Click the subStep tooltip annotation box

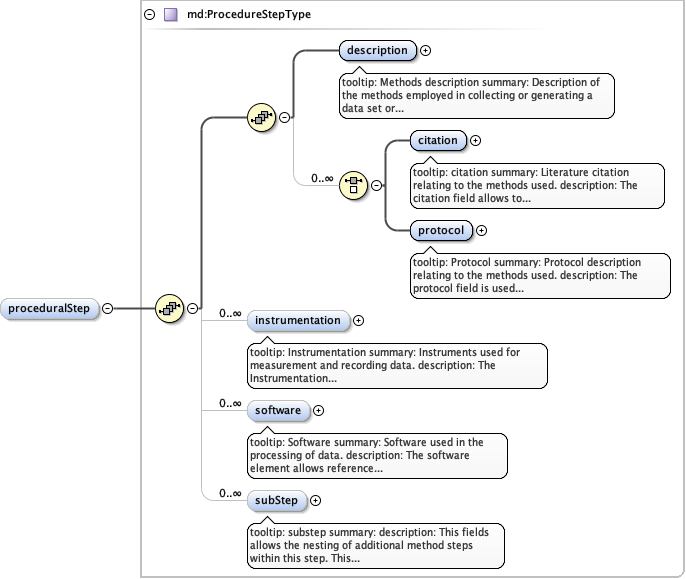[375, 544]
